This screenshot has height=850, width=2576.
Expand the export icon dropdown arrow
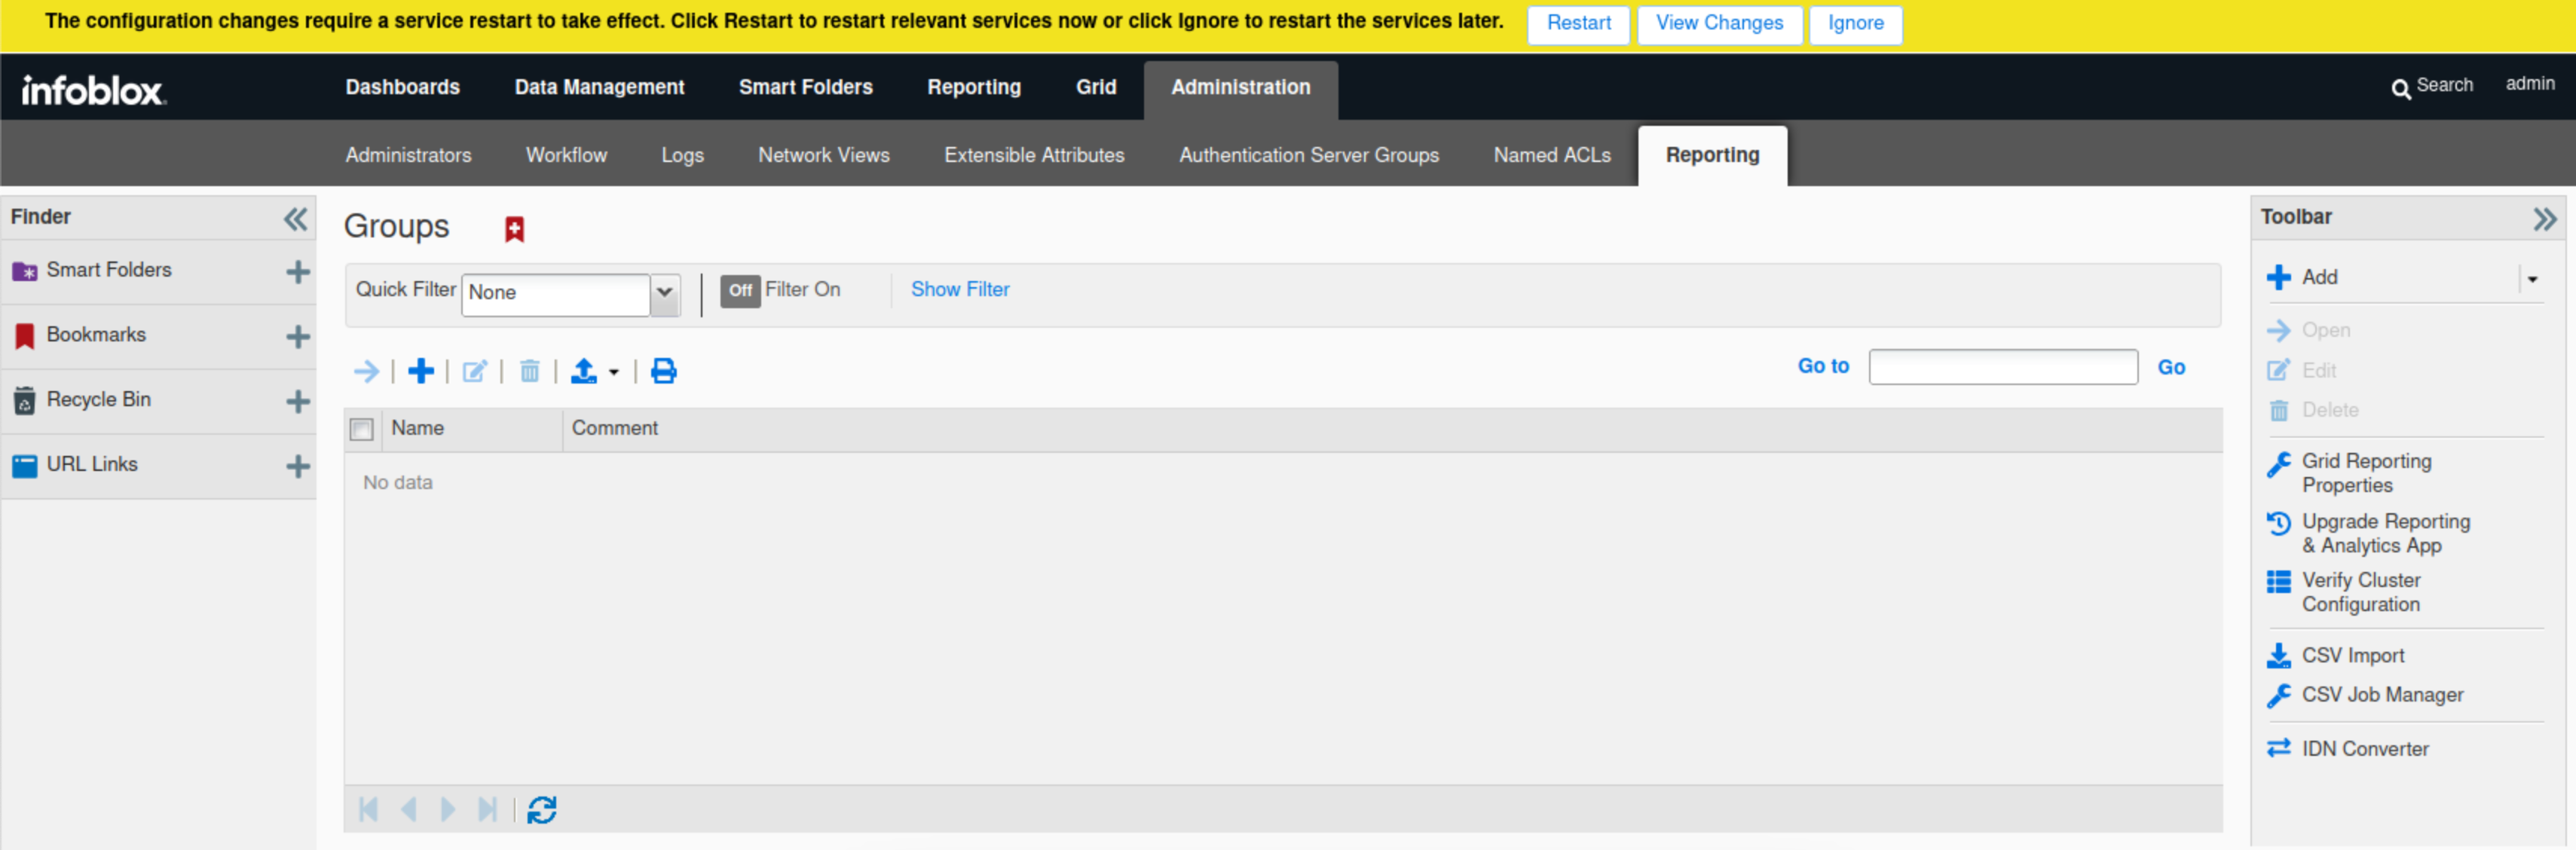tap(613, 372)
